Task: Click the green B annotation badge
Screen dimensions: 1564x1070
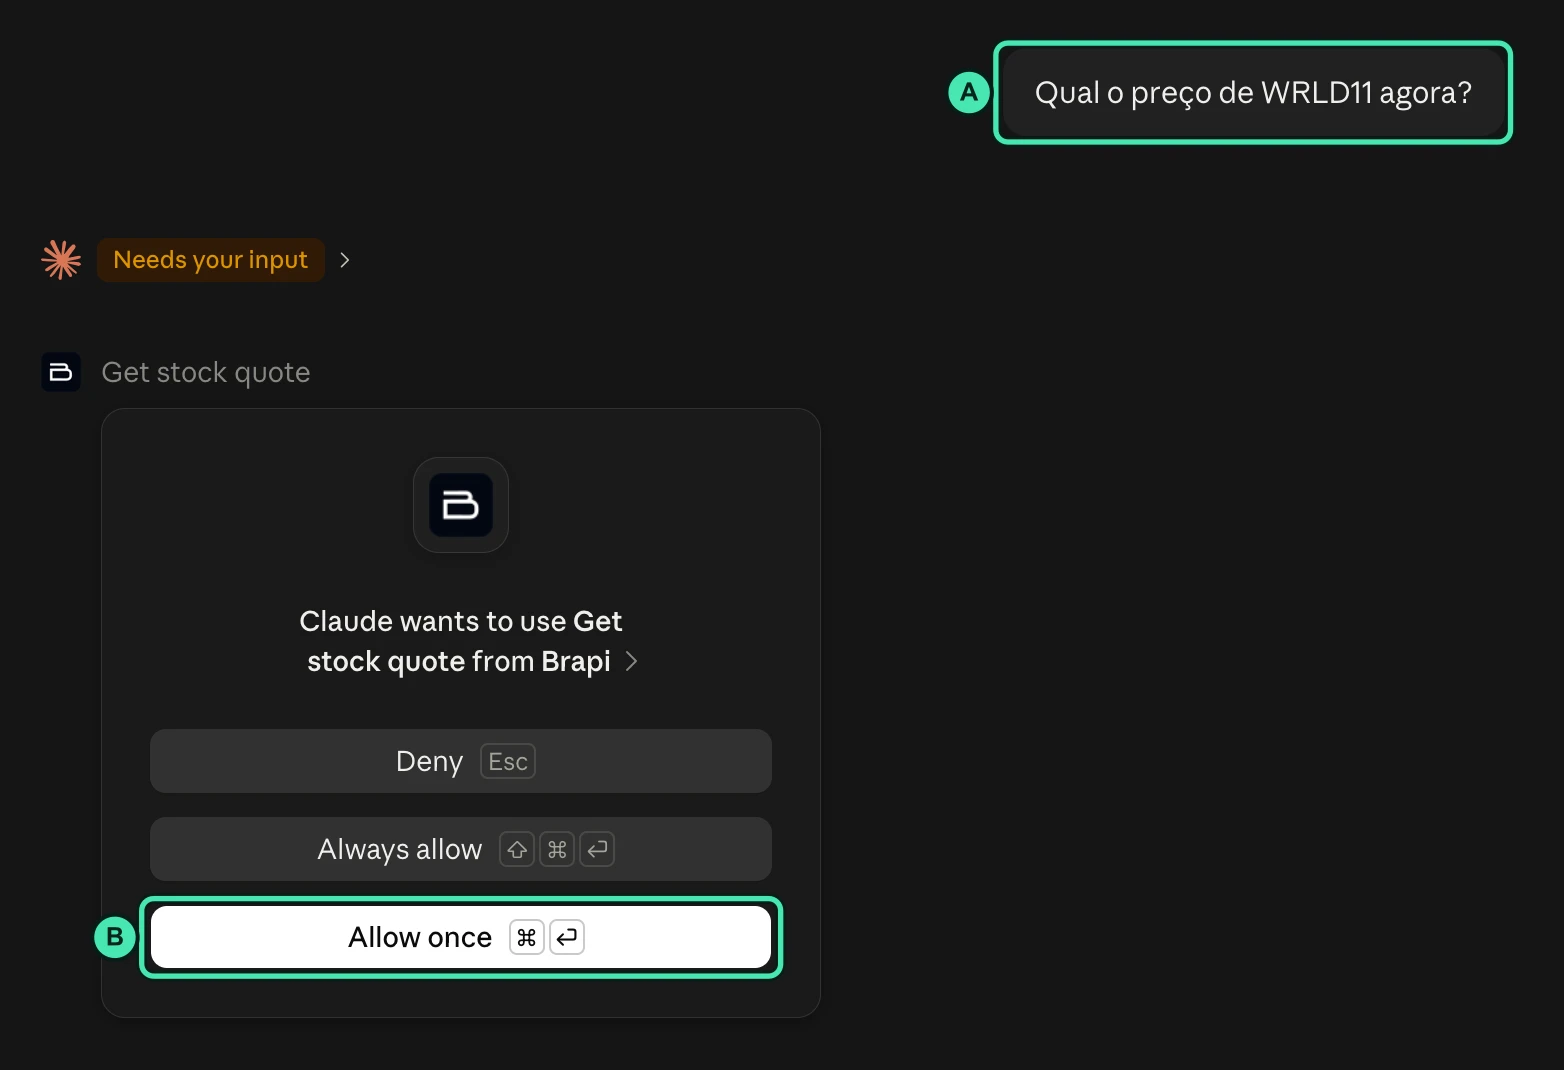Action: click(115, 937)
